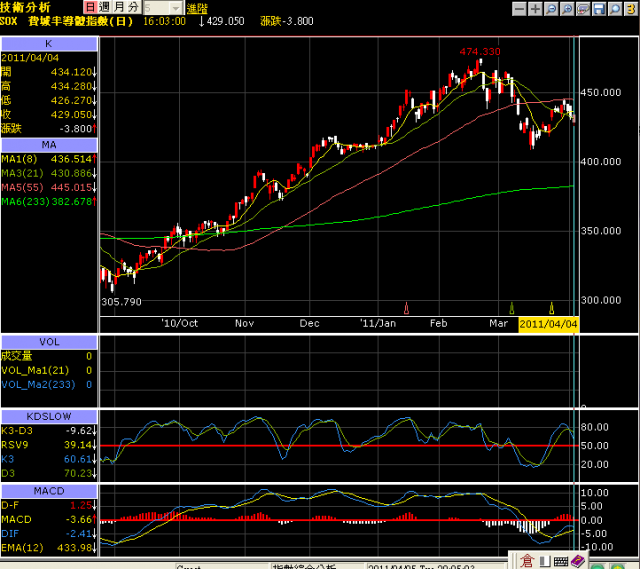Click the VOL_Ma2(233) label
The width and height of the screenshot is (640, 569).
[38, 385]
